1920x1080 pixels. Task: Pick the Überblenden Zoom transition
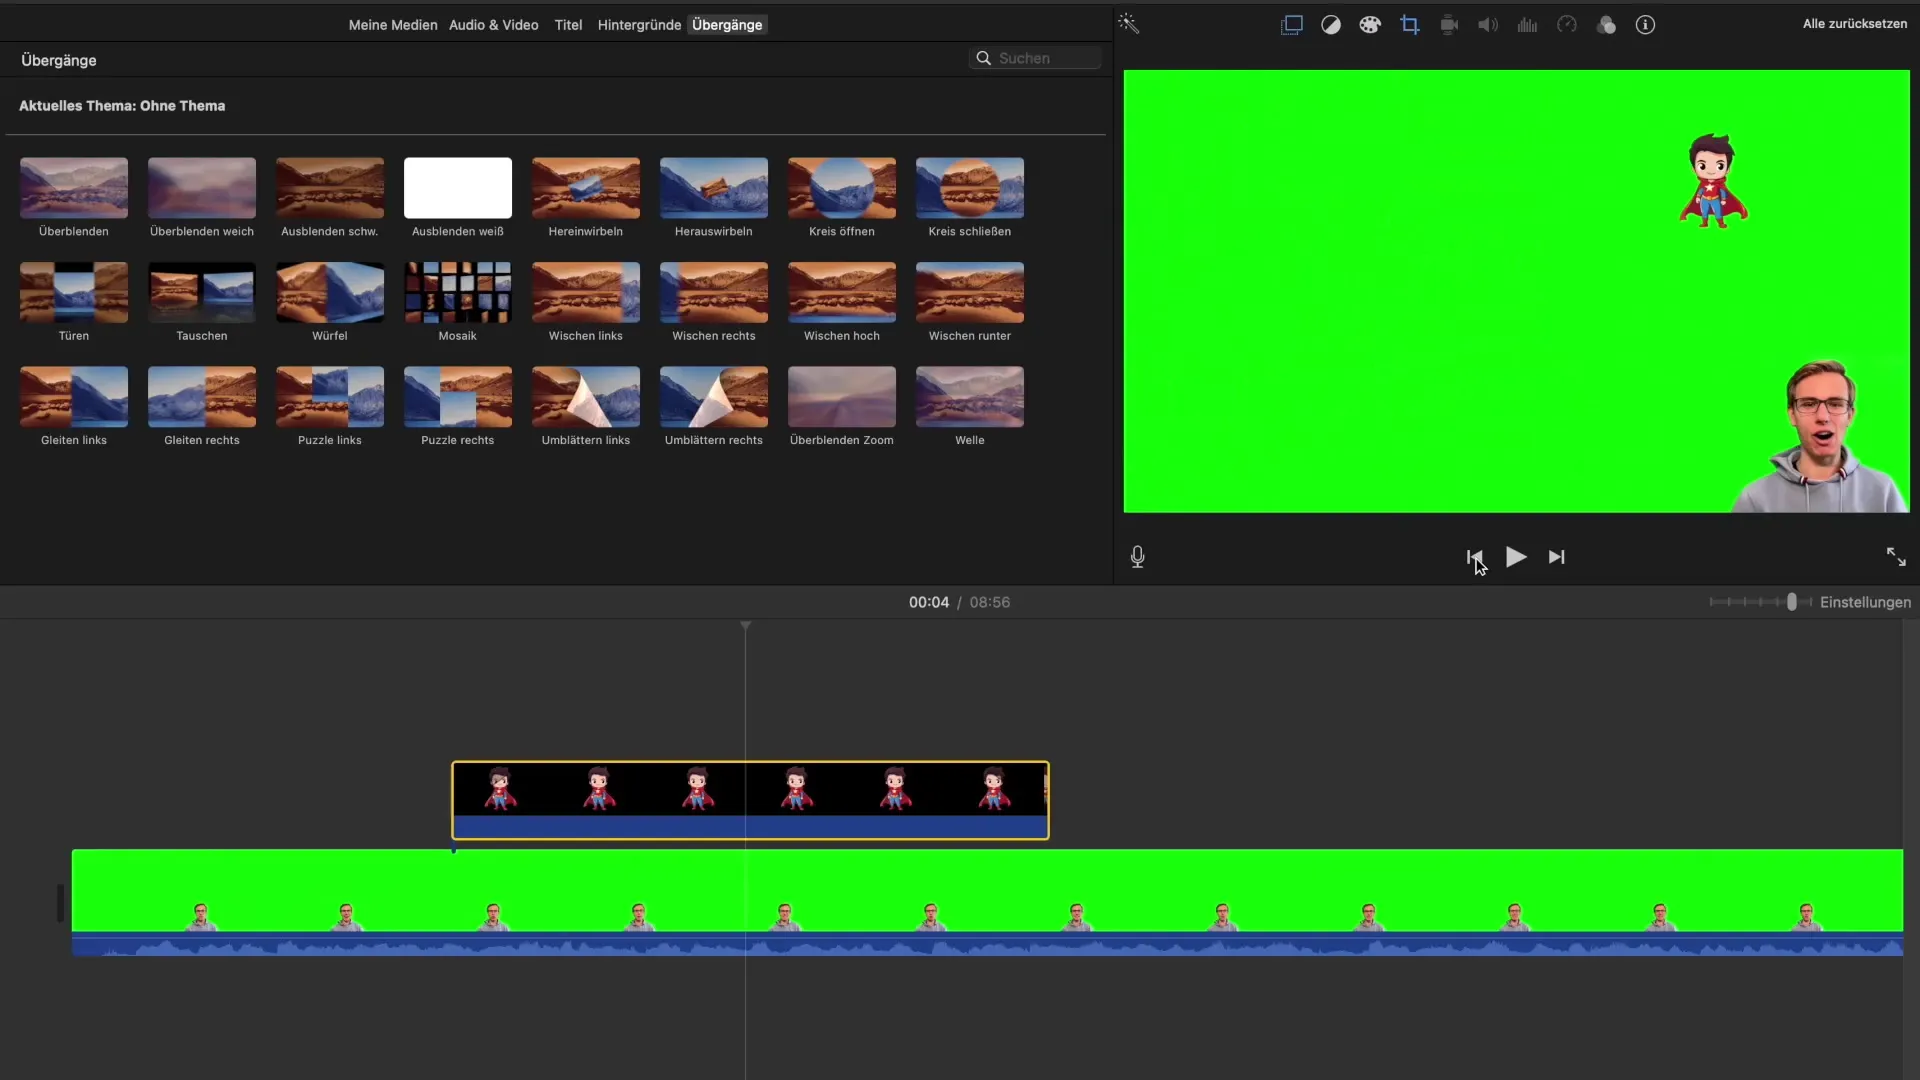842,407
